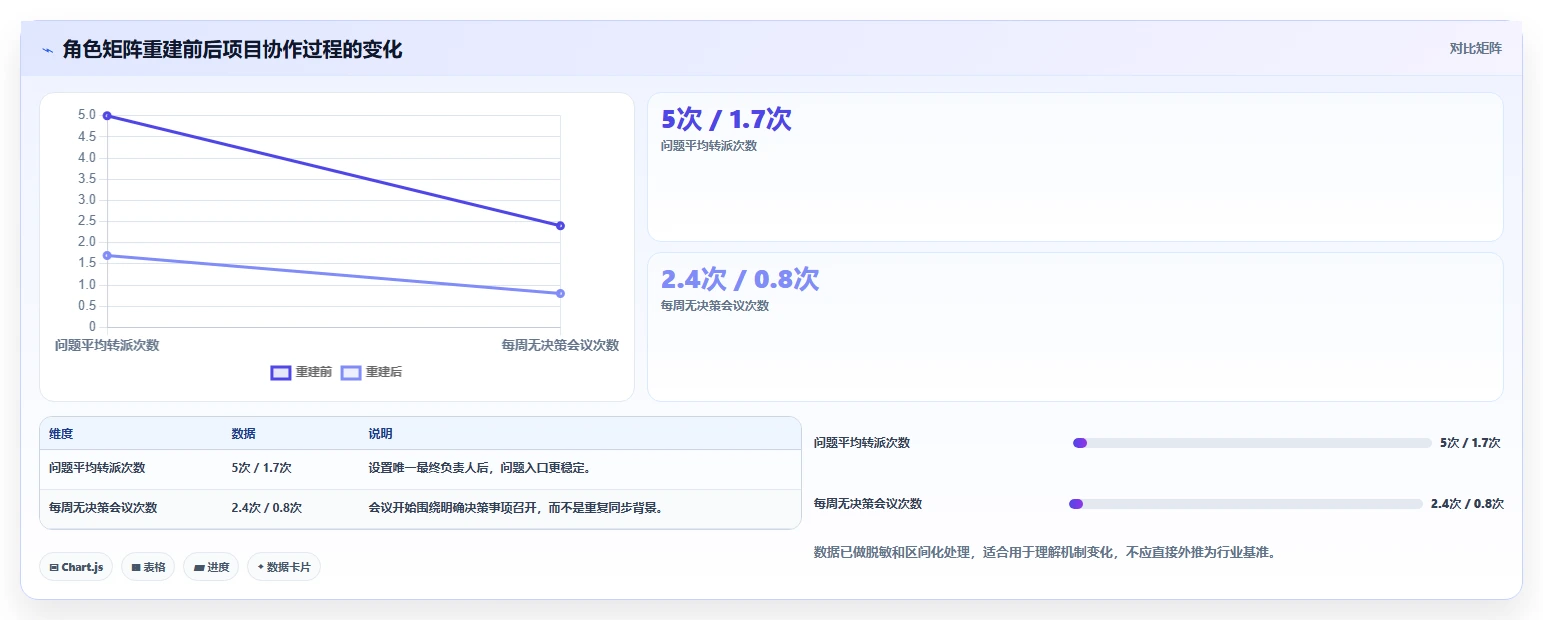Click the icon on the Chart.js chip
This screenshot has height=620, width=1543.
54,567
